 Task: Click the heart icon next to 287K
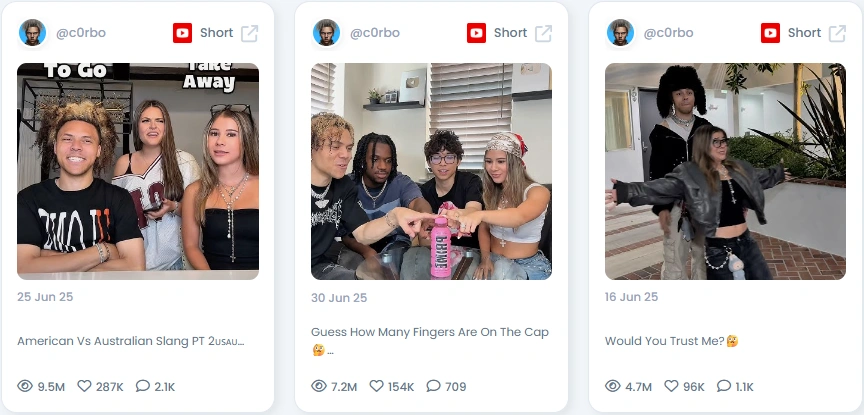point(84,386)
